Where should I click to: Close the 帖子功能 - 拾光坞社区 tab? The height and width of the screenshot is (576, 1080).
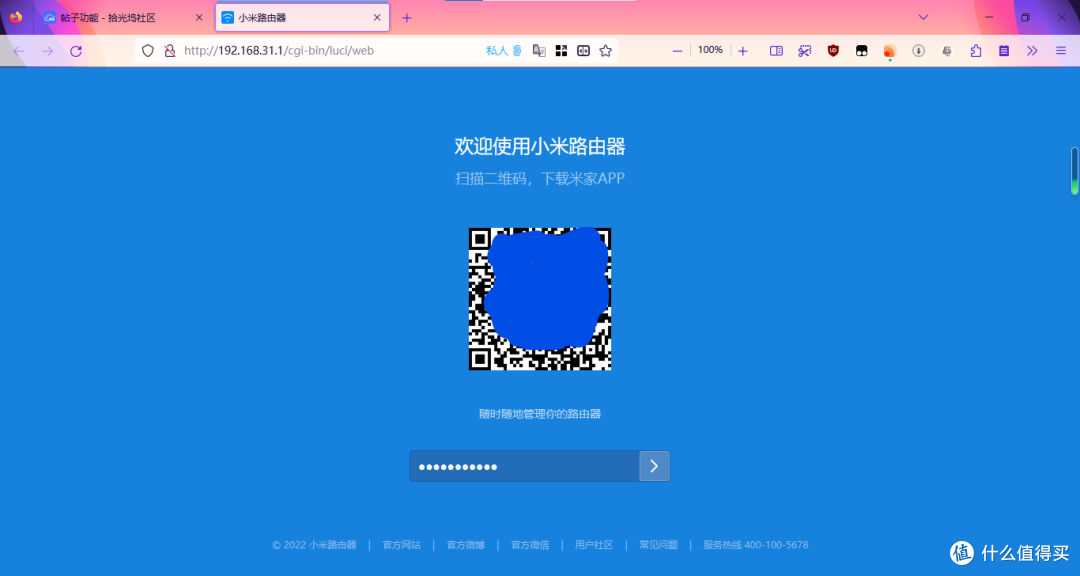point(199,18)
